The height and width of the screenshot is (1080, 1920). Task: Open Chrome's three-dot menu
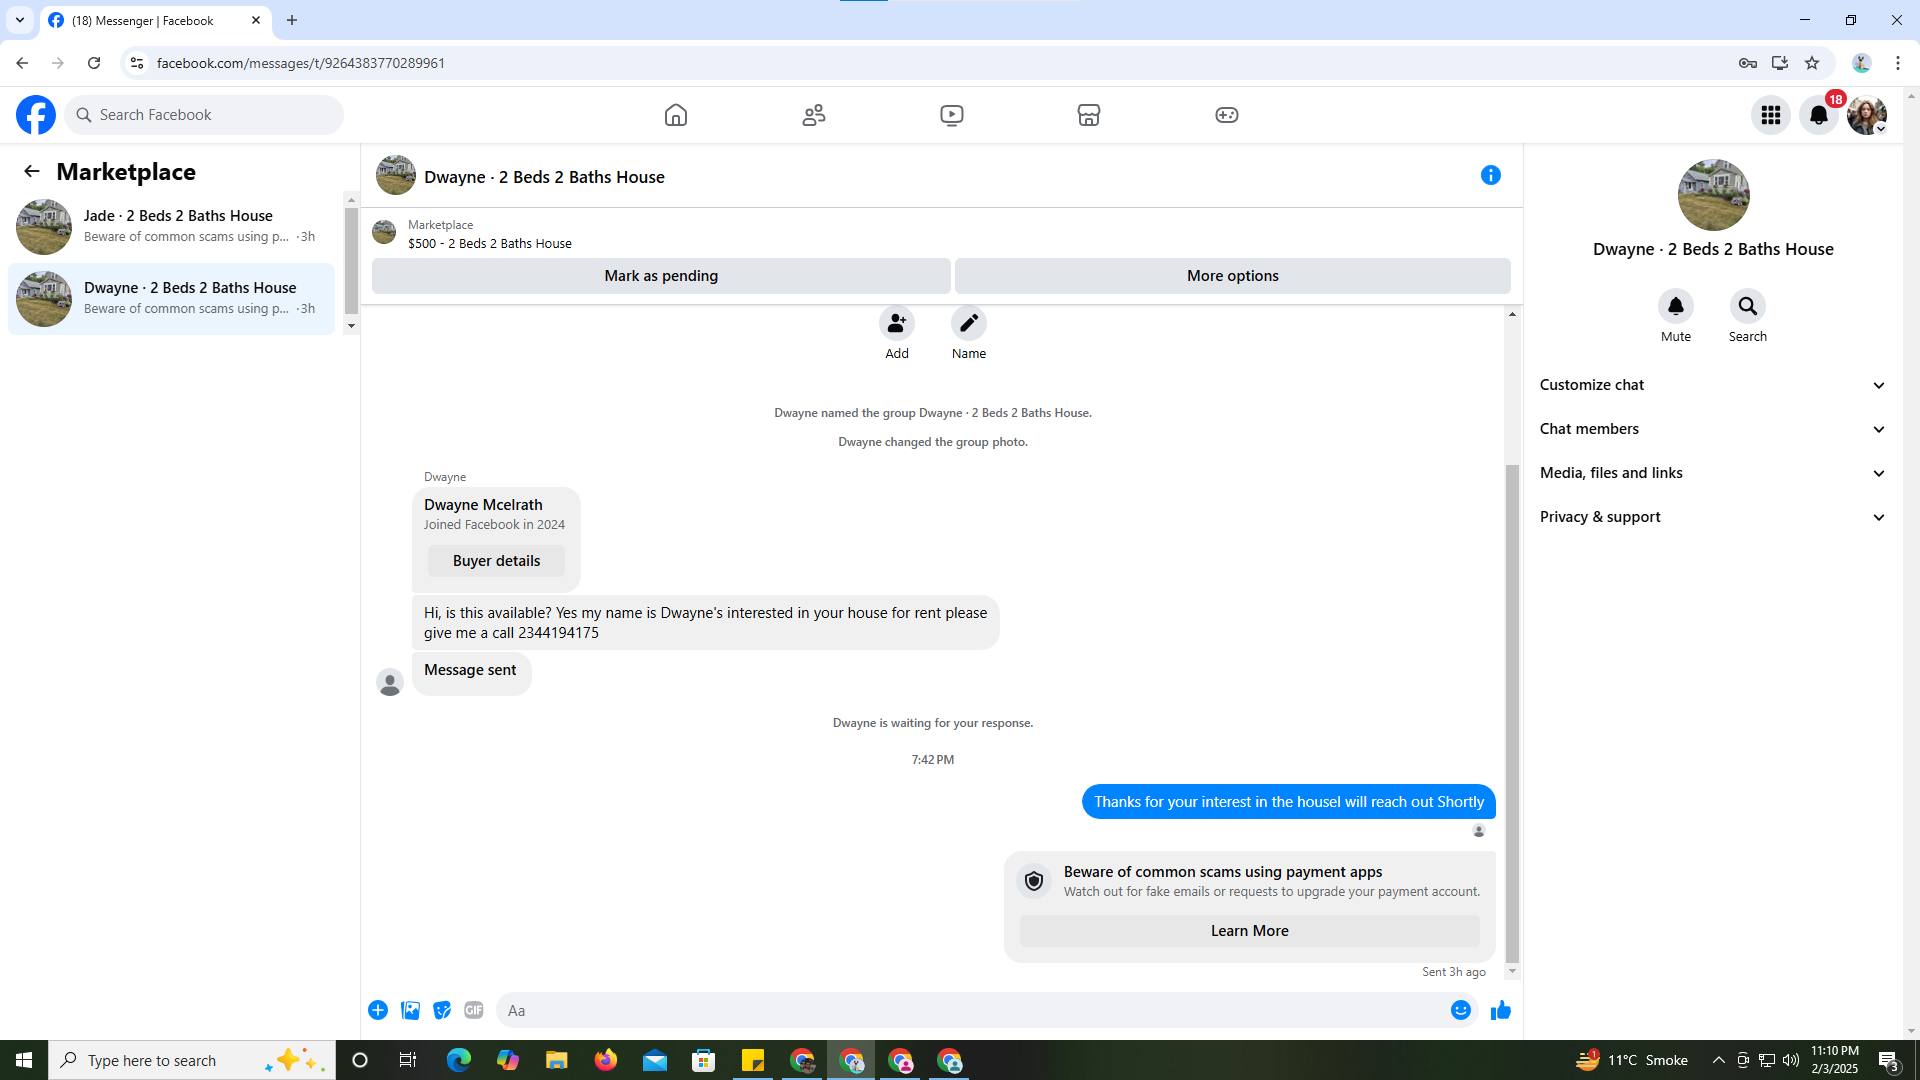(1898, 63)
